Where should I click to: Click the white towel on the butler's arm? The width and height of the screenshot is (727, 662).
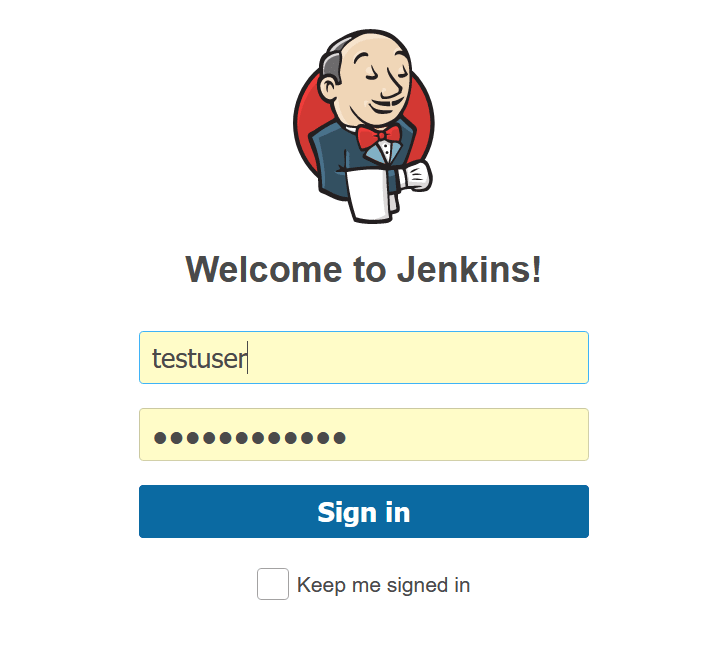point(372,195)
